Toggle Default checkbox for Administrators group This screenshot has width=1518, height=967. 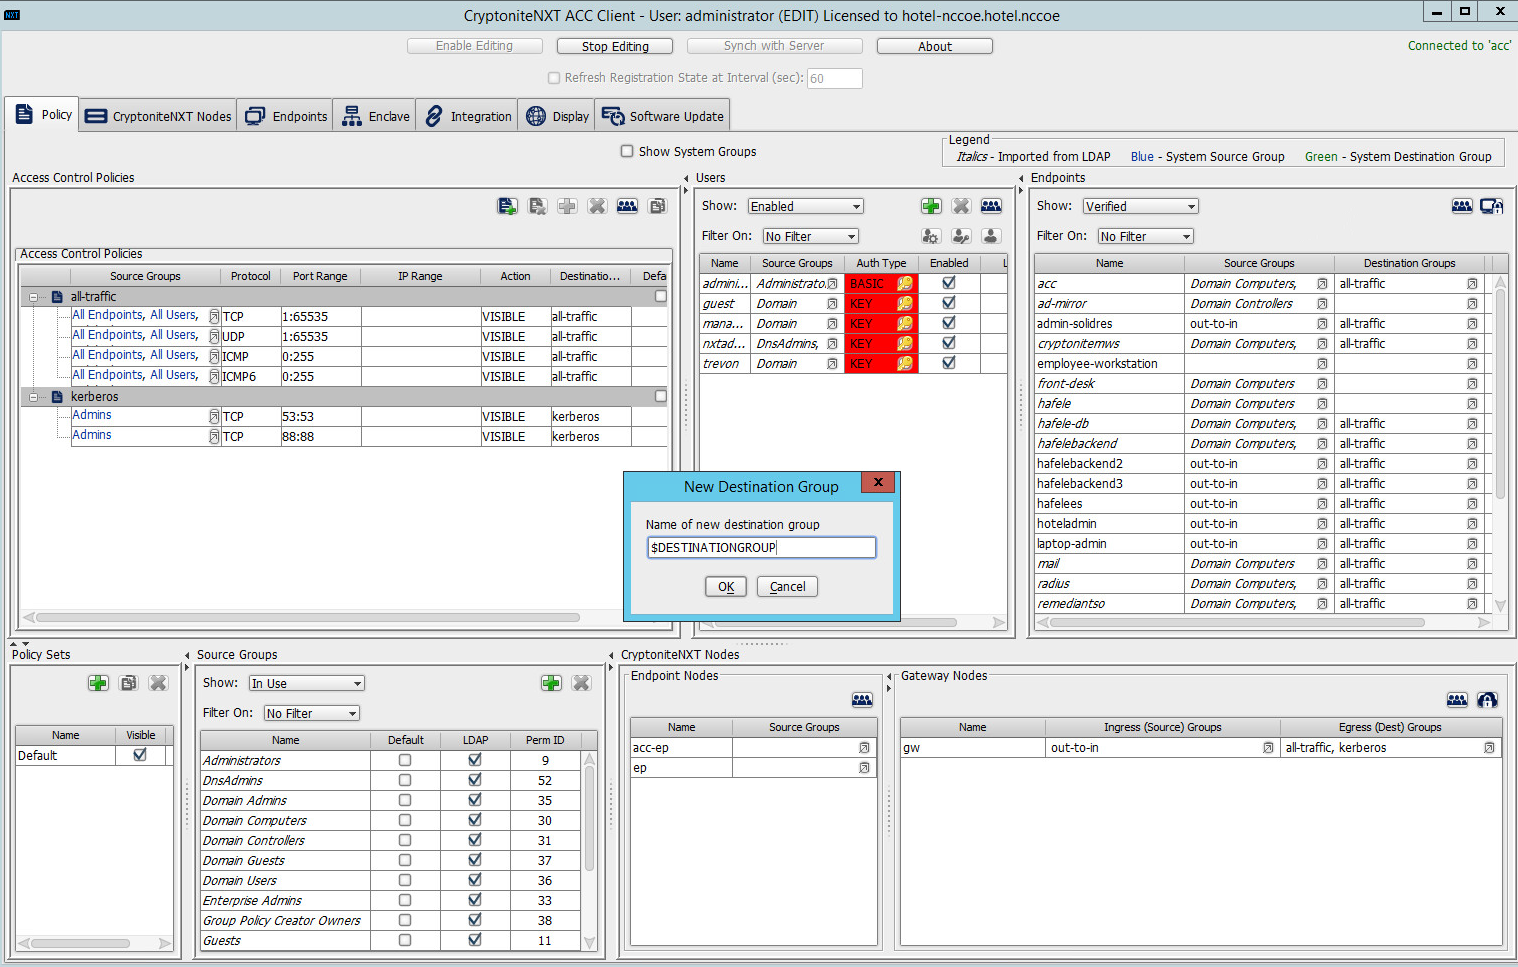coord(405,760)
